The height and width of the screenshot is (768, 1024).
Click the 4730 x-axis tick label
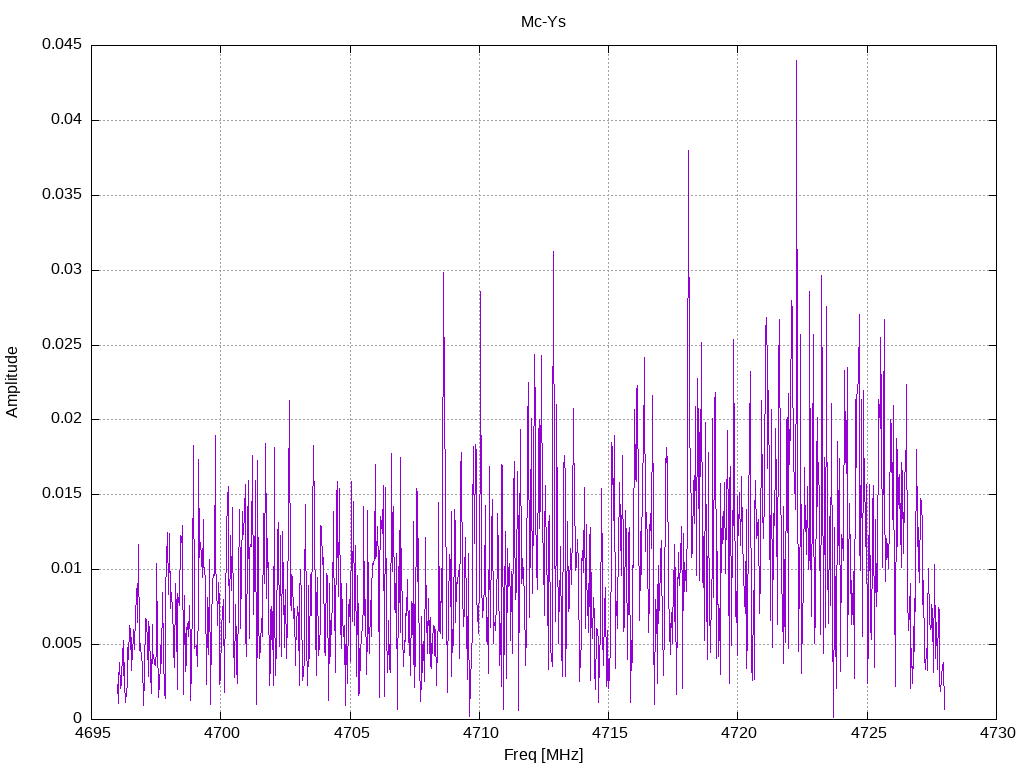click(x=997, y=733)
